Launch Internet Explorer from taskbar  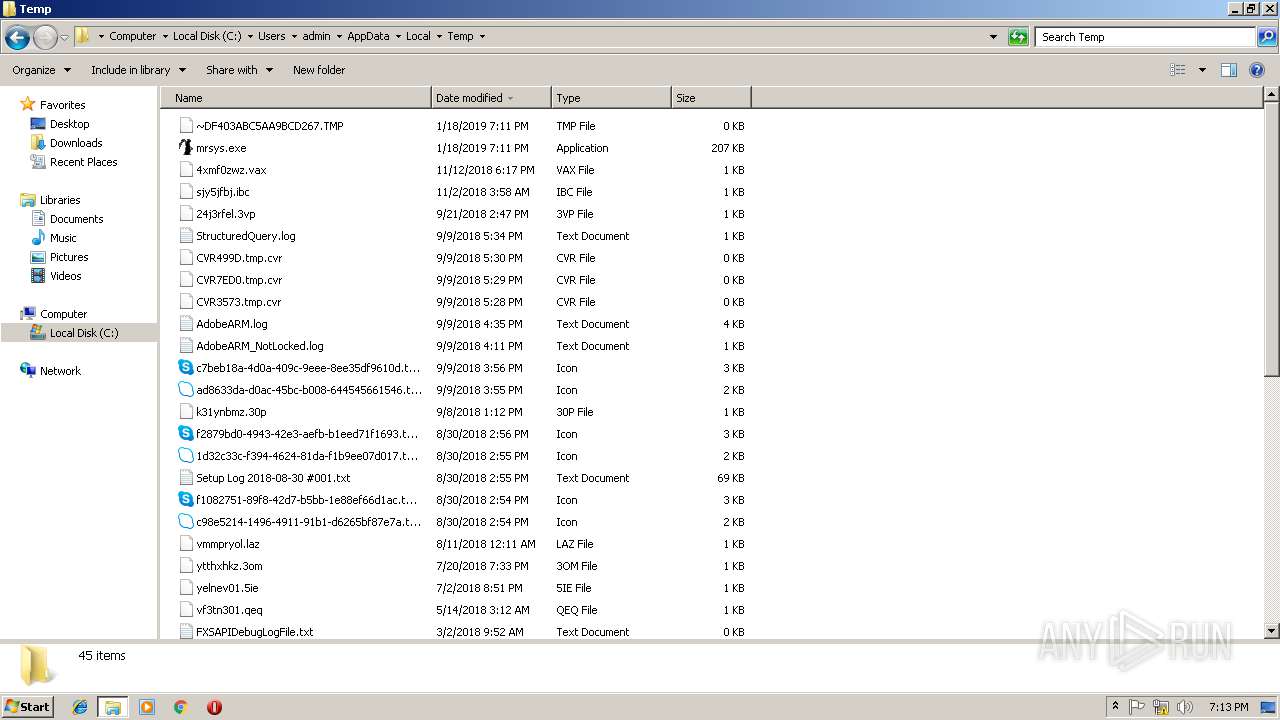pos(80,707)
